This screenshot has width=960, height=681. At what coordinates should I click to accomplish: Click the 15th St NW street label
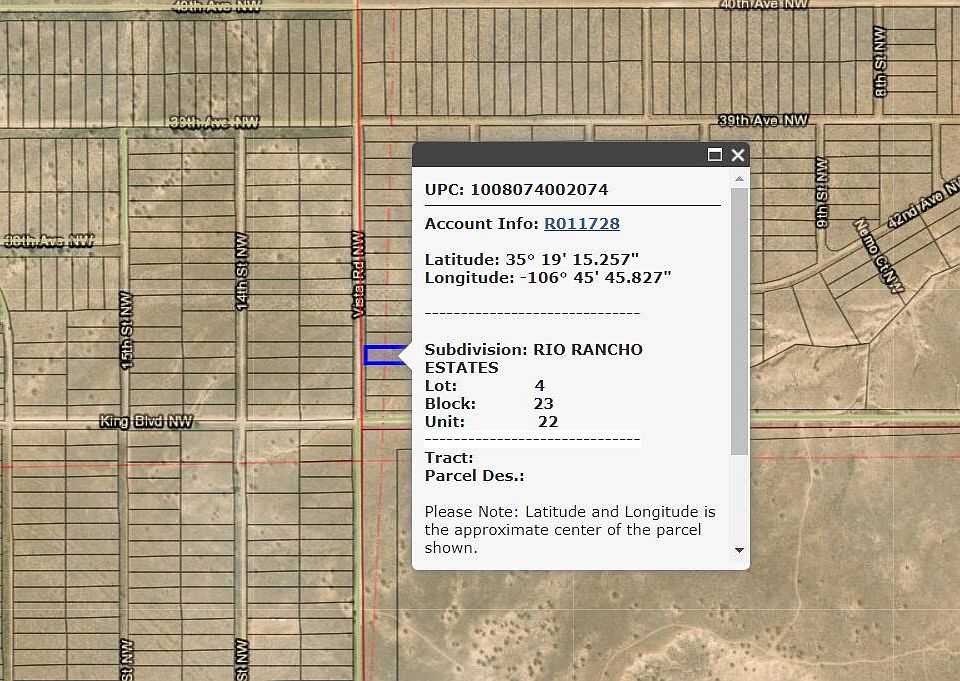pos(126,330)
